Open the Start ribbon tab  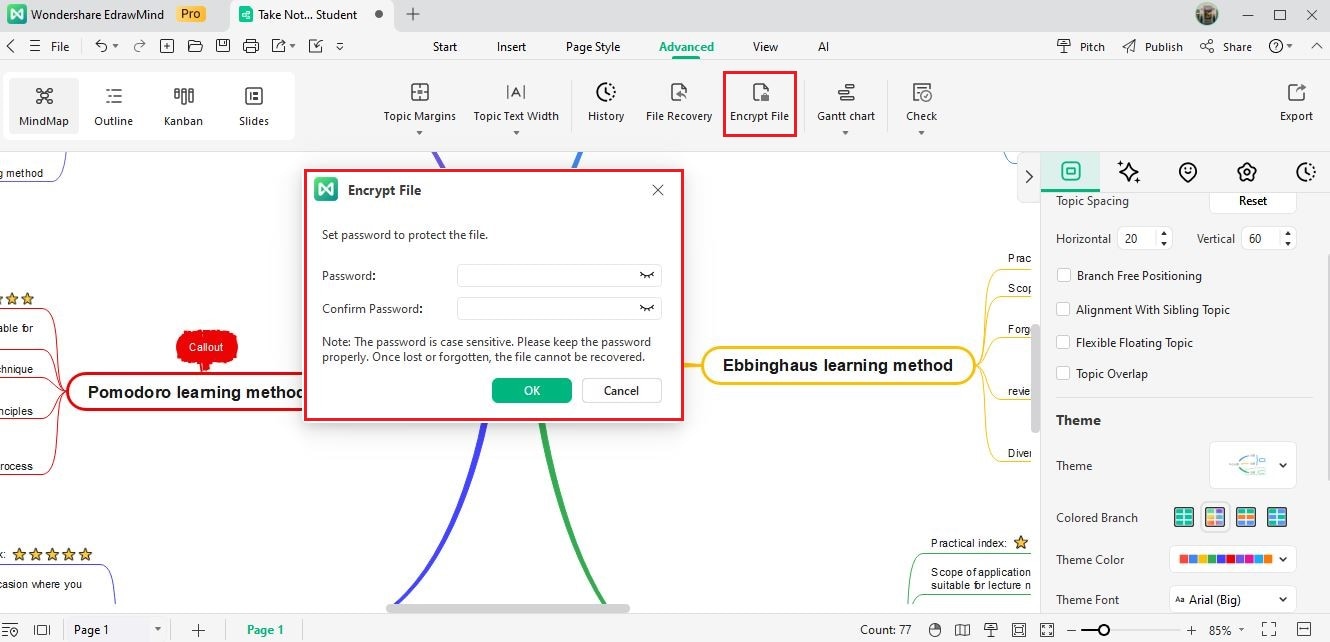pos(445,46)
